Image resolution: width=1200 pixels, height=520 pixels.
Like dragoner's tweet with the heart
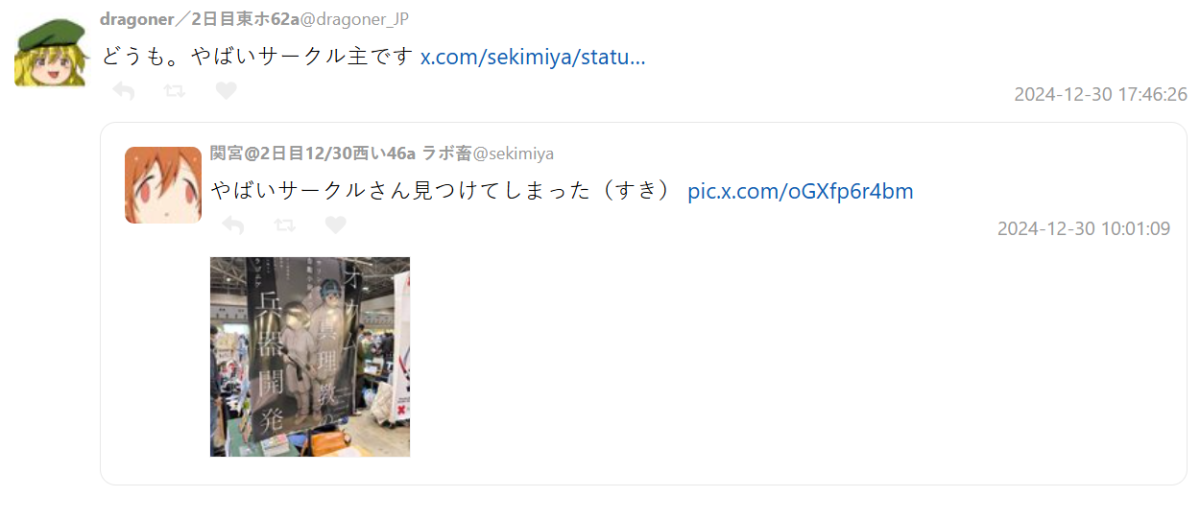point(227,91)
